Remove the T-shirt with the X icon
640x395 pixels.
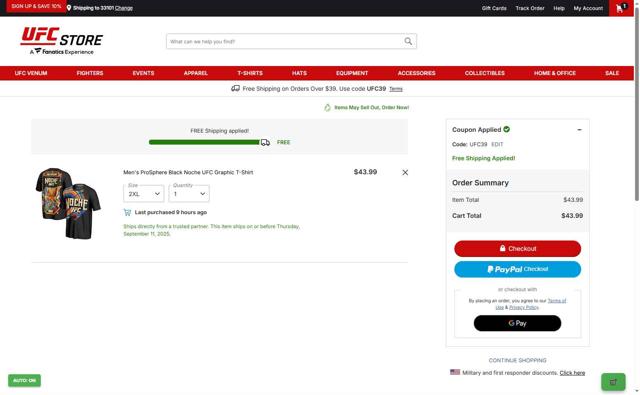pyautogui.click(x=405, y=173)
